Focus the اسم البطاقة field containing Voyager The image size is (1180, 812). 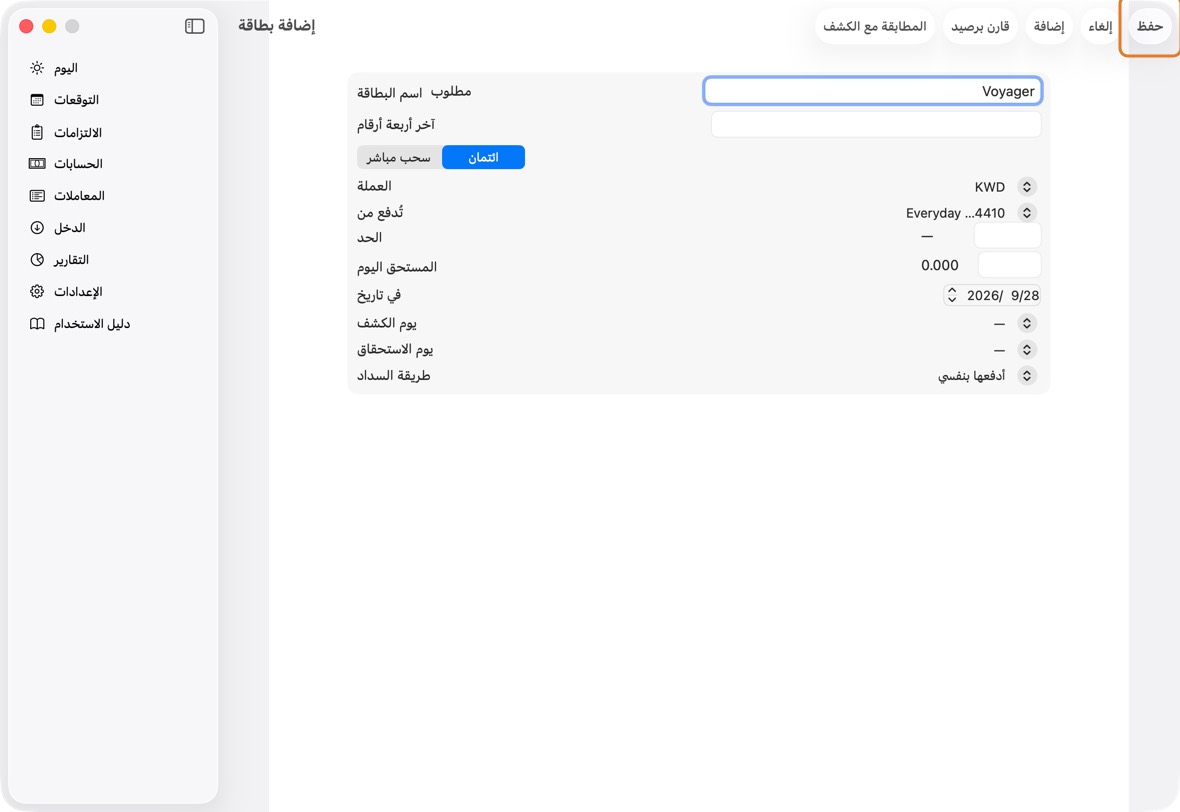pyautogui.click(x=873, y=91)
